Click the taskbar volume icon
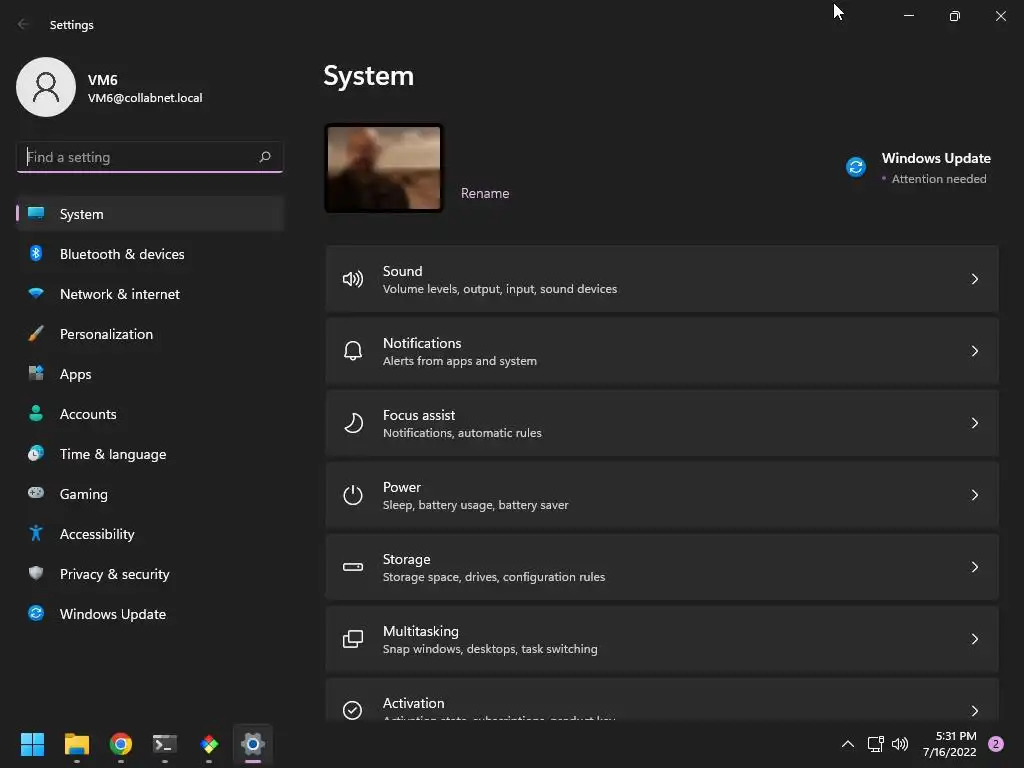 click(x=900, y=744)
